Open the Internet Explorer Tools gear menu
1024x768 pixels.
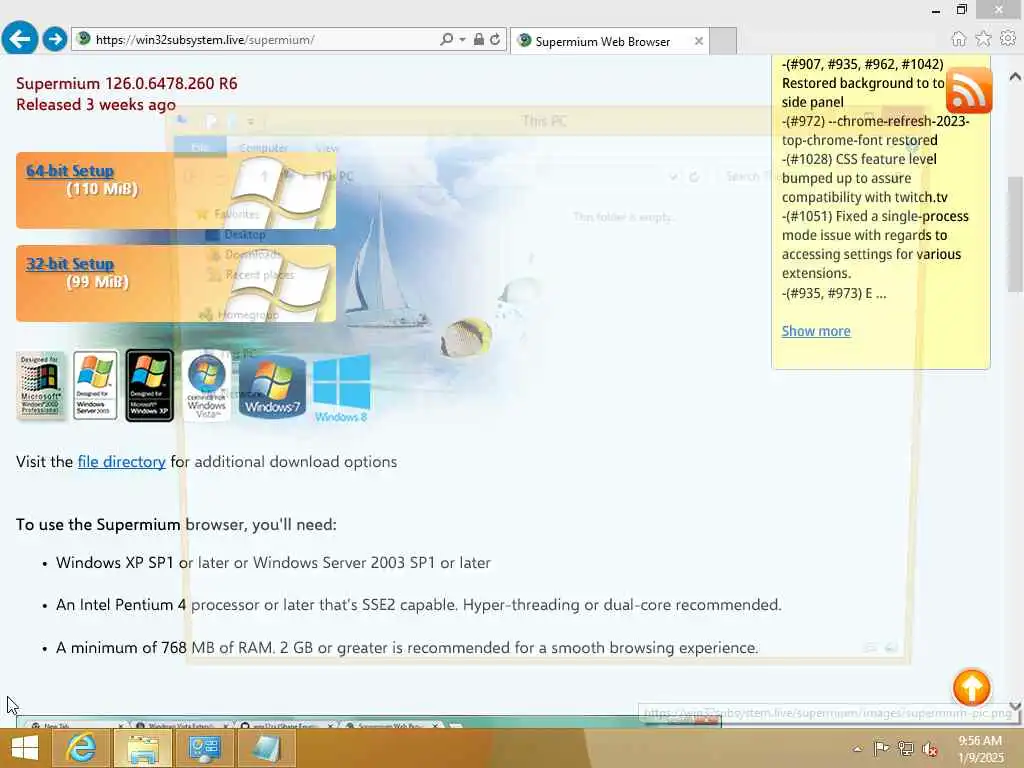pyautogui.click(x=1008, y=39)
